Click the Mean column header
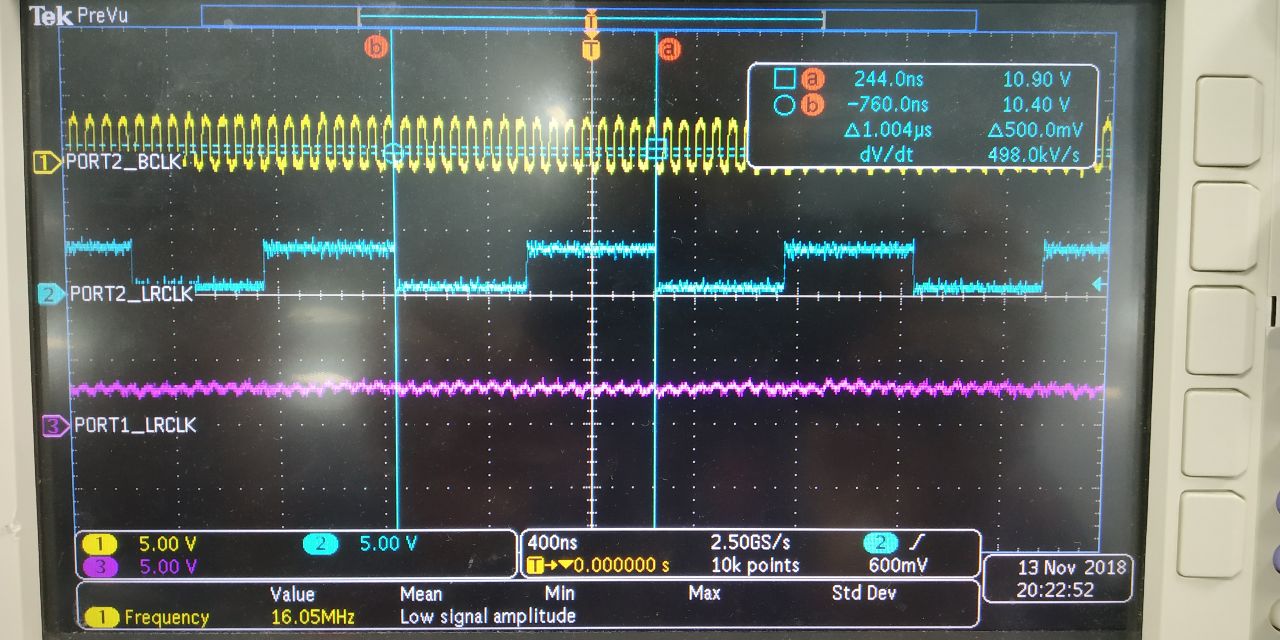Screen dimensions: 1280x640 coord(421,593)
